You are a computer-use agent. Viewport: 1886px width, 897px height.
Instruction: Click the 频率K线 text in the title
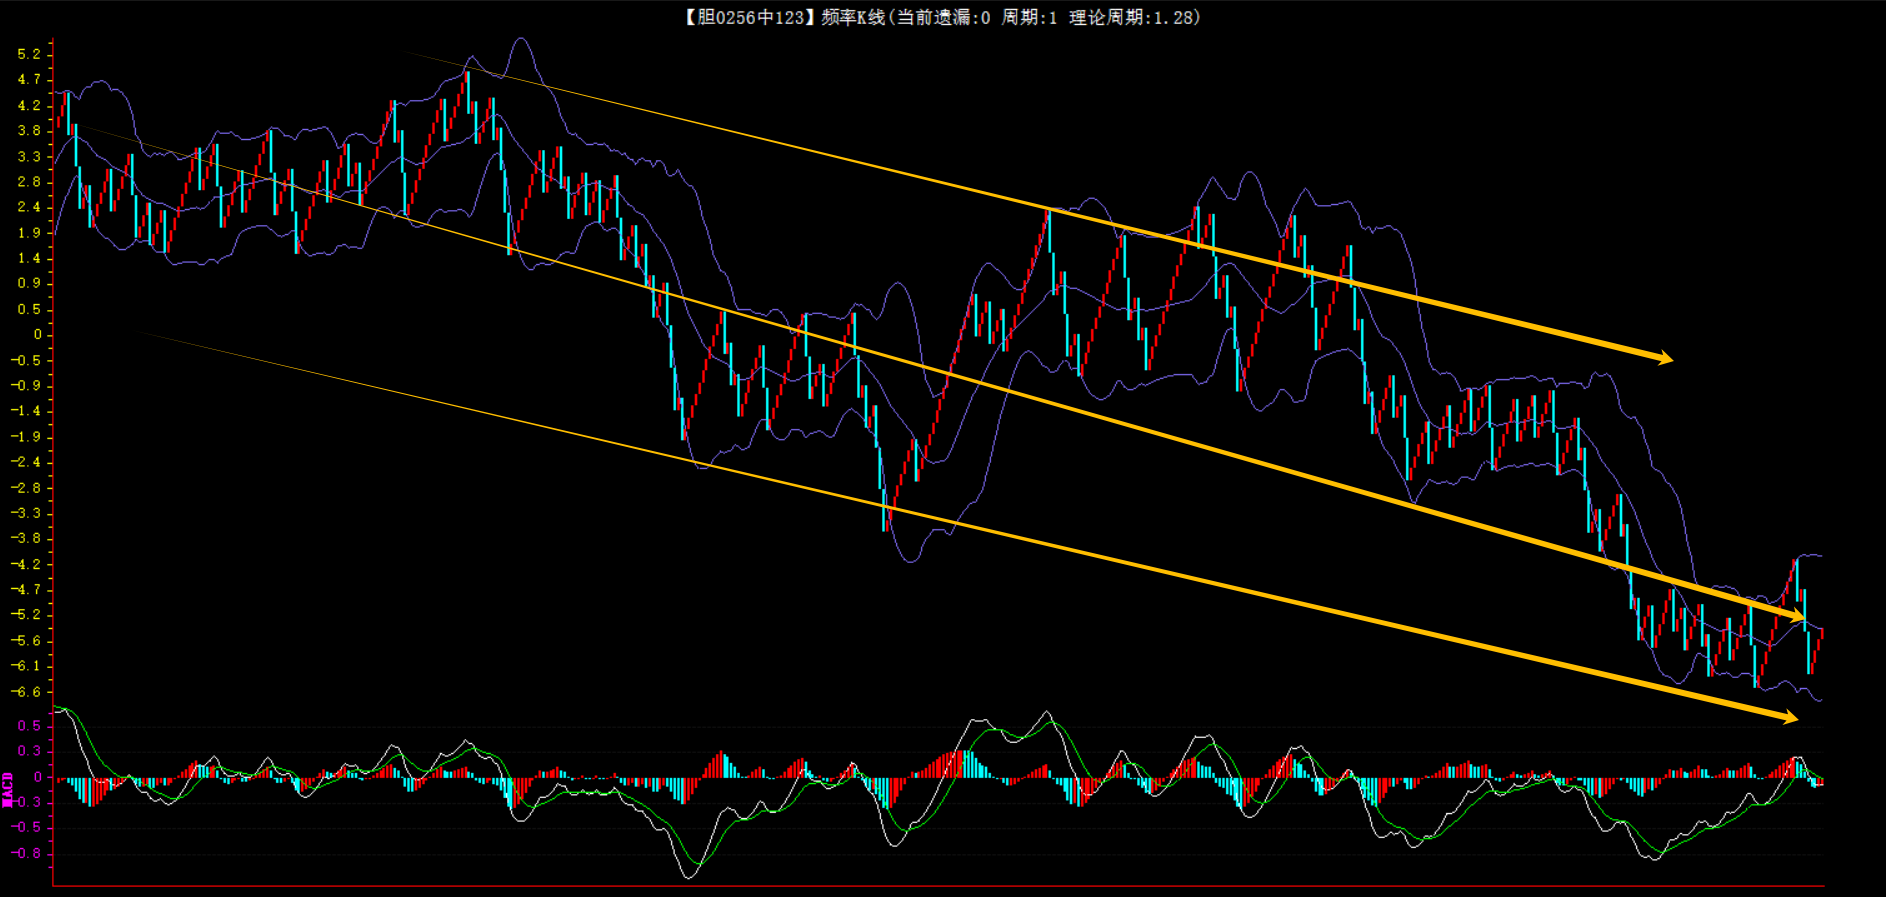853,17
